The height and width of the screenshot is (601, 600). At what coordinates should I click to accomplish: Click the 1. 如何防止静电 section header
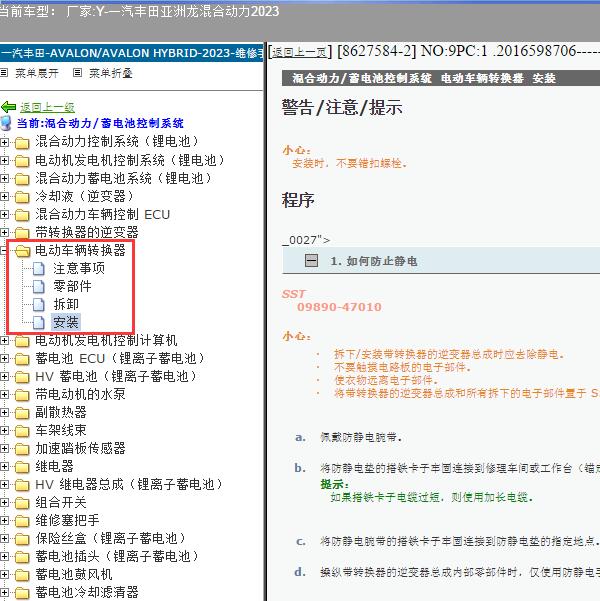[441, 261]
